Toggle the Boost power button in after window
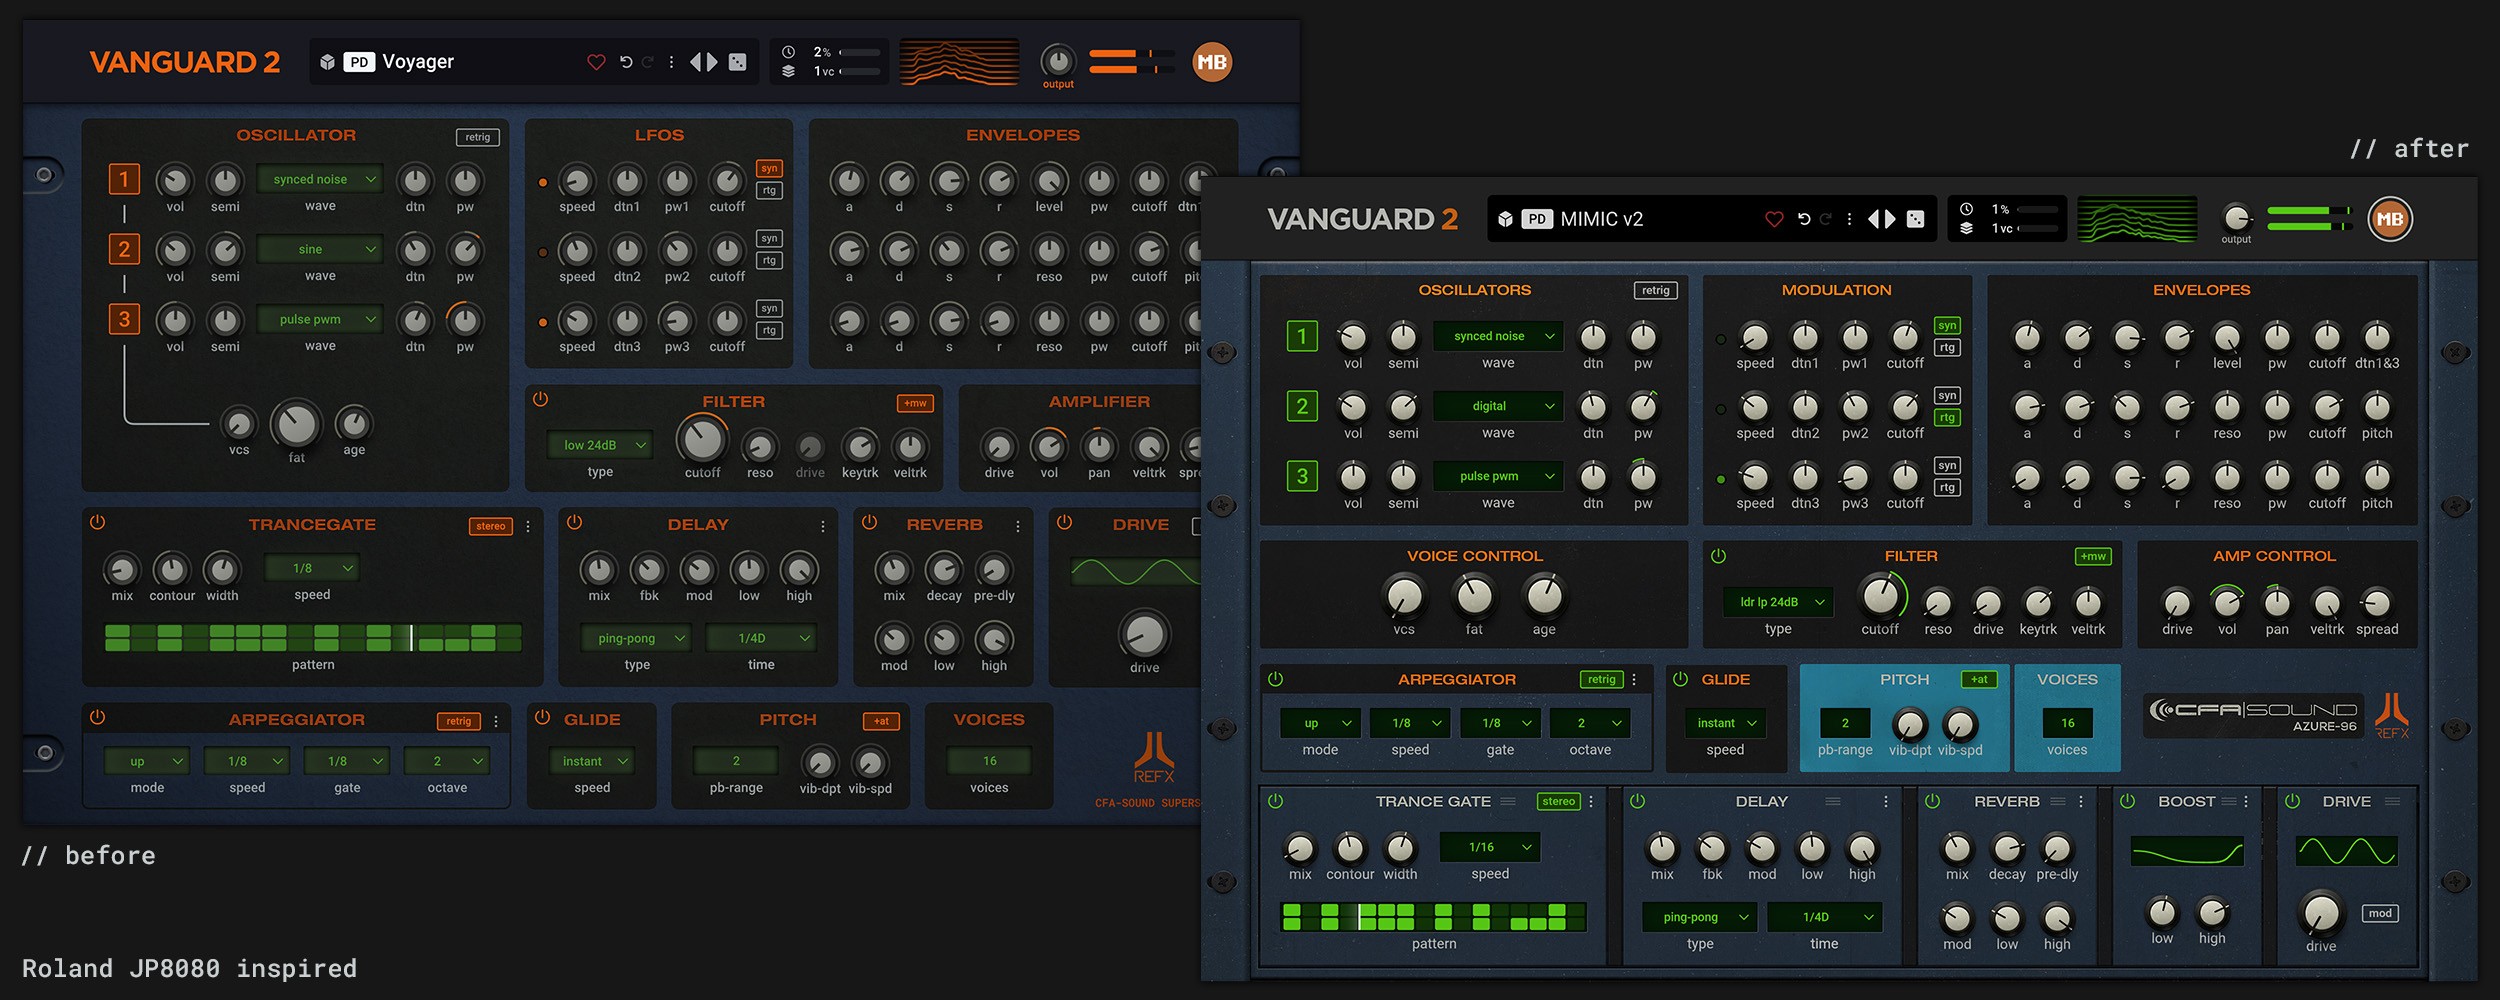This screenshot has width=2500, height=1000. (x=2127, y=801)
